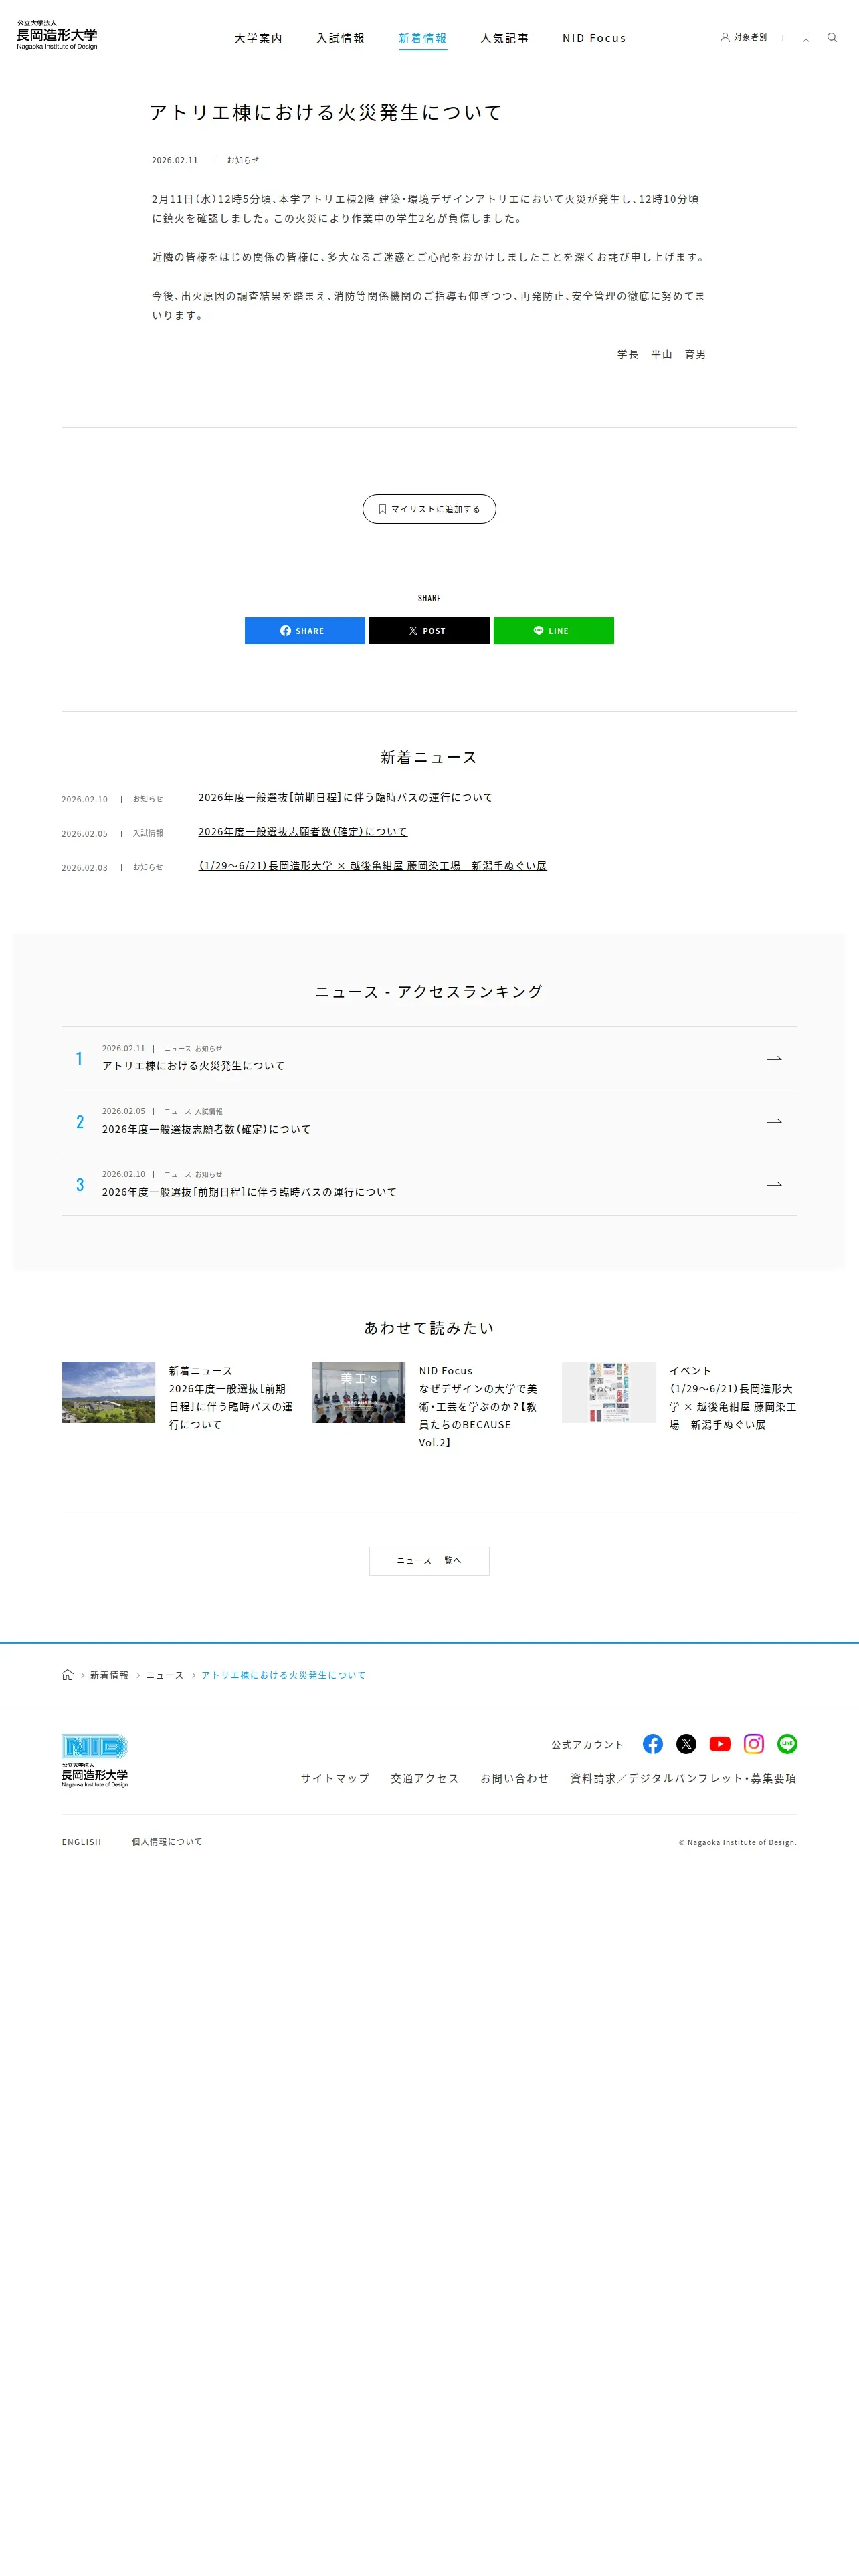Open the X (Twitter) footer icon
The width and height of the screenshot is (859, 2576).
click(x=686, y=1744)
